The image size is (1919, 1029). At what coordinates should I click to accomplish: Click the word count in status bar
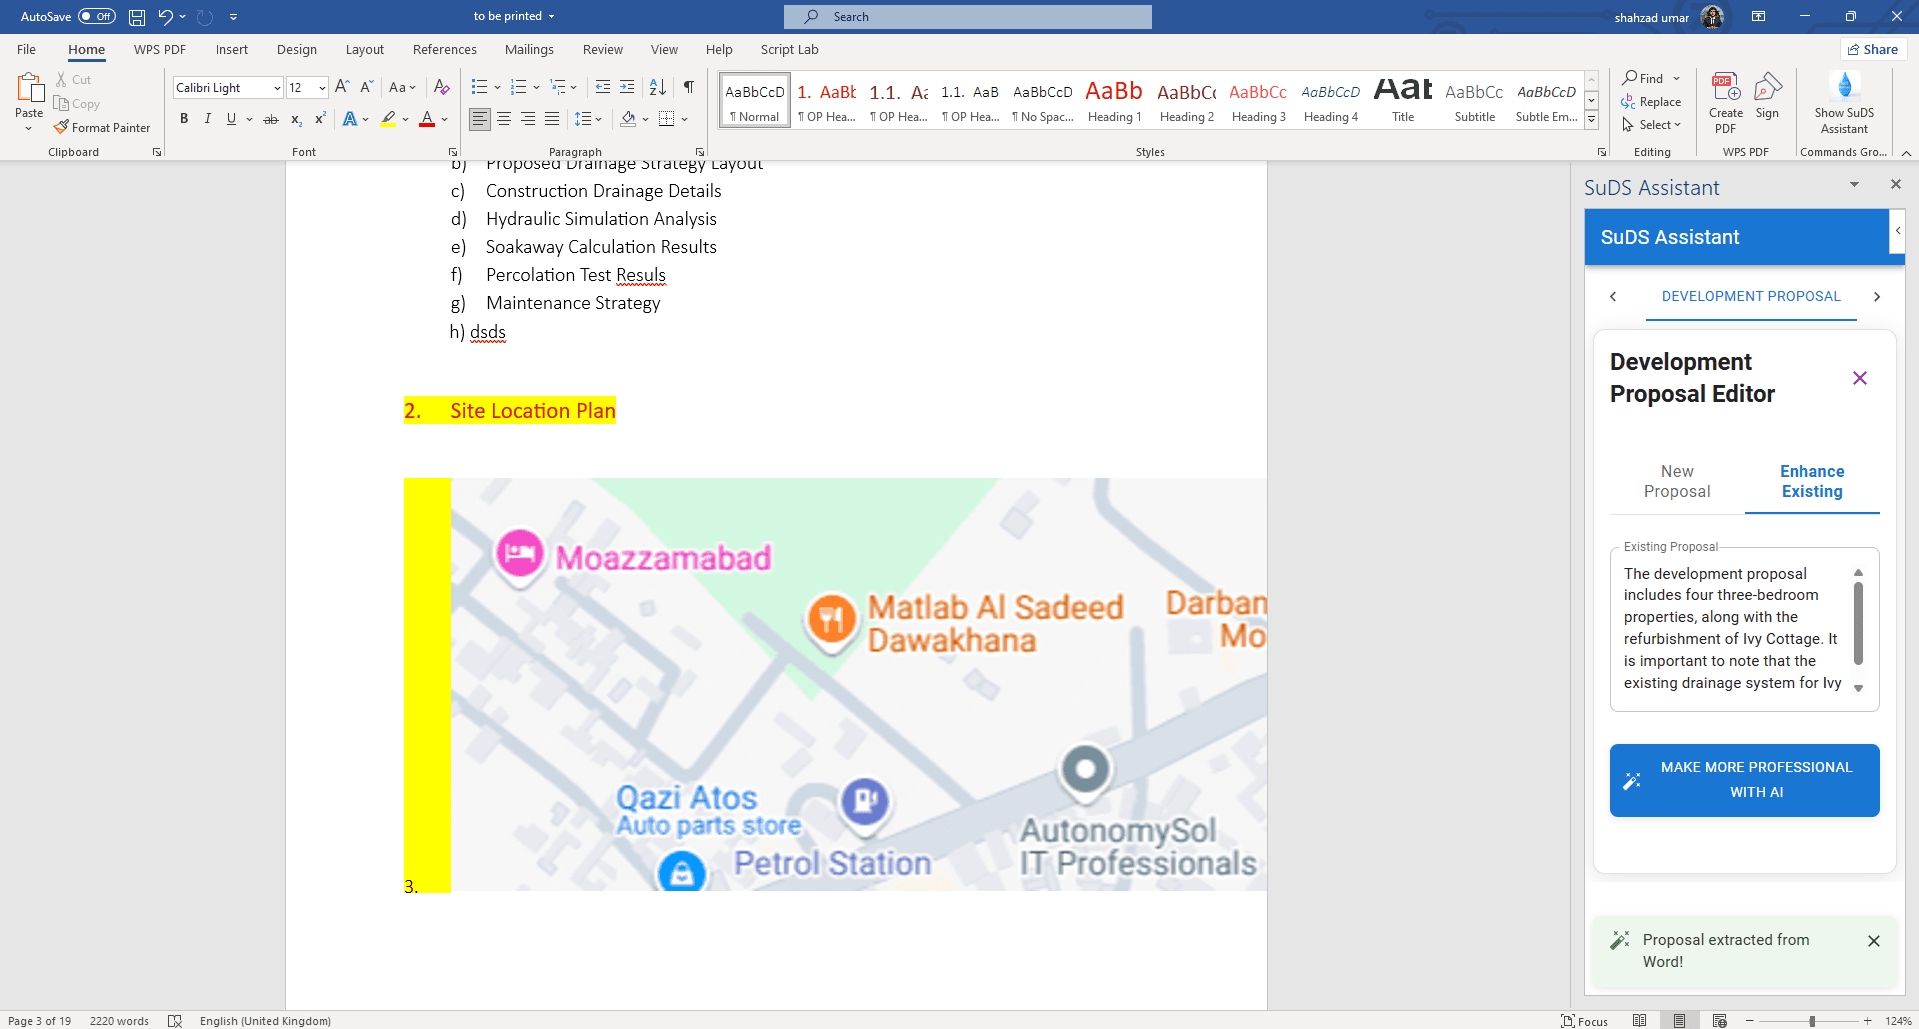pyautogui.click(x=119, y=1021)
